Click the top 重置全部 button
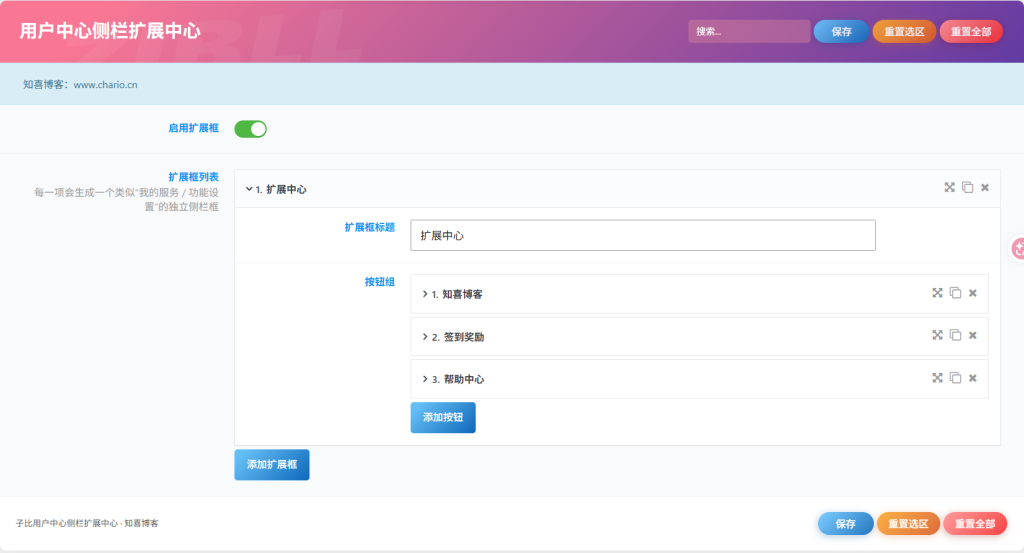This screenshot has width=1024, height=553. tap(970, 31)
